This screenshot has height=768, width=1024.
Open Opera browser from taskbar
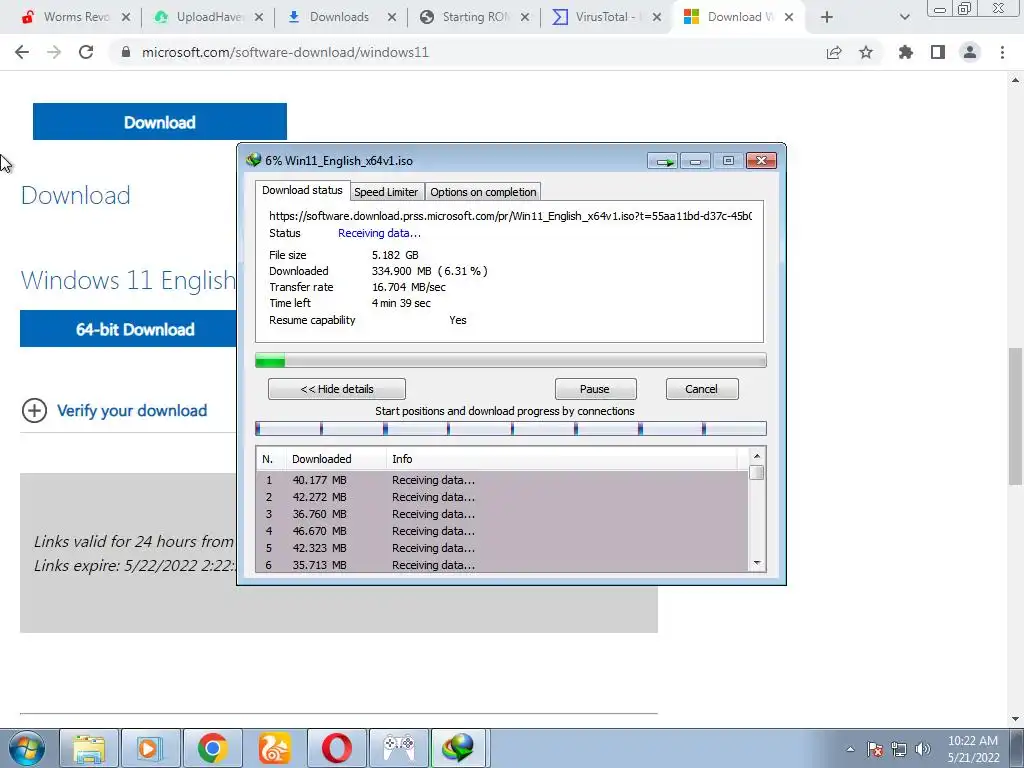(336, 748)
